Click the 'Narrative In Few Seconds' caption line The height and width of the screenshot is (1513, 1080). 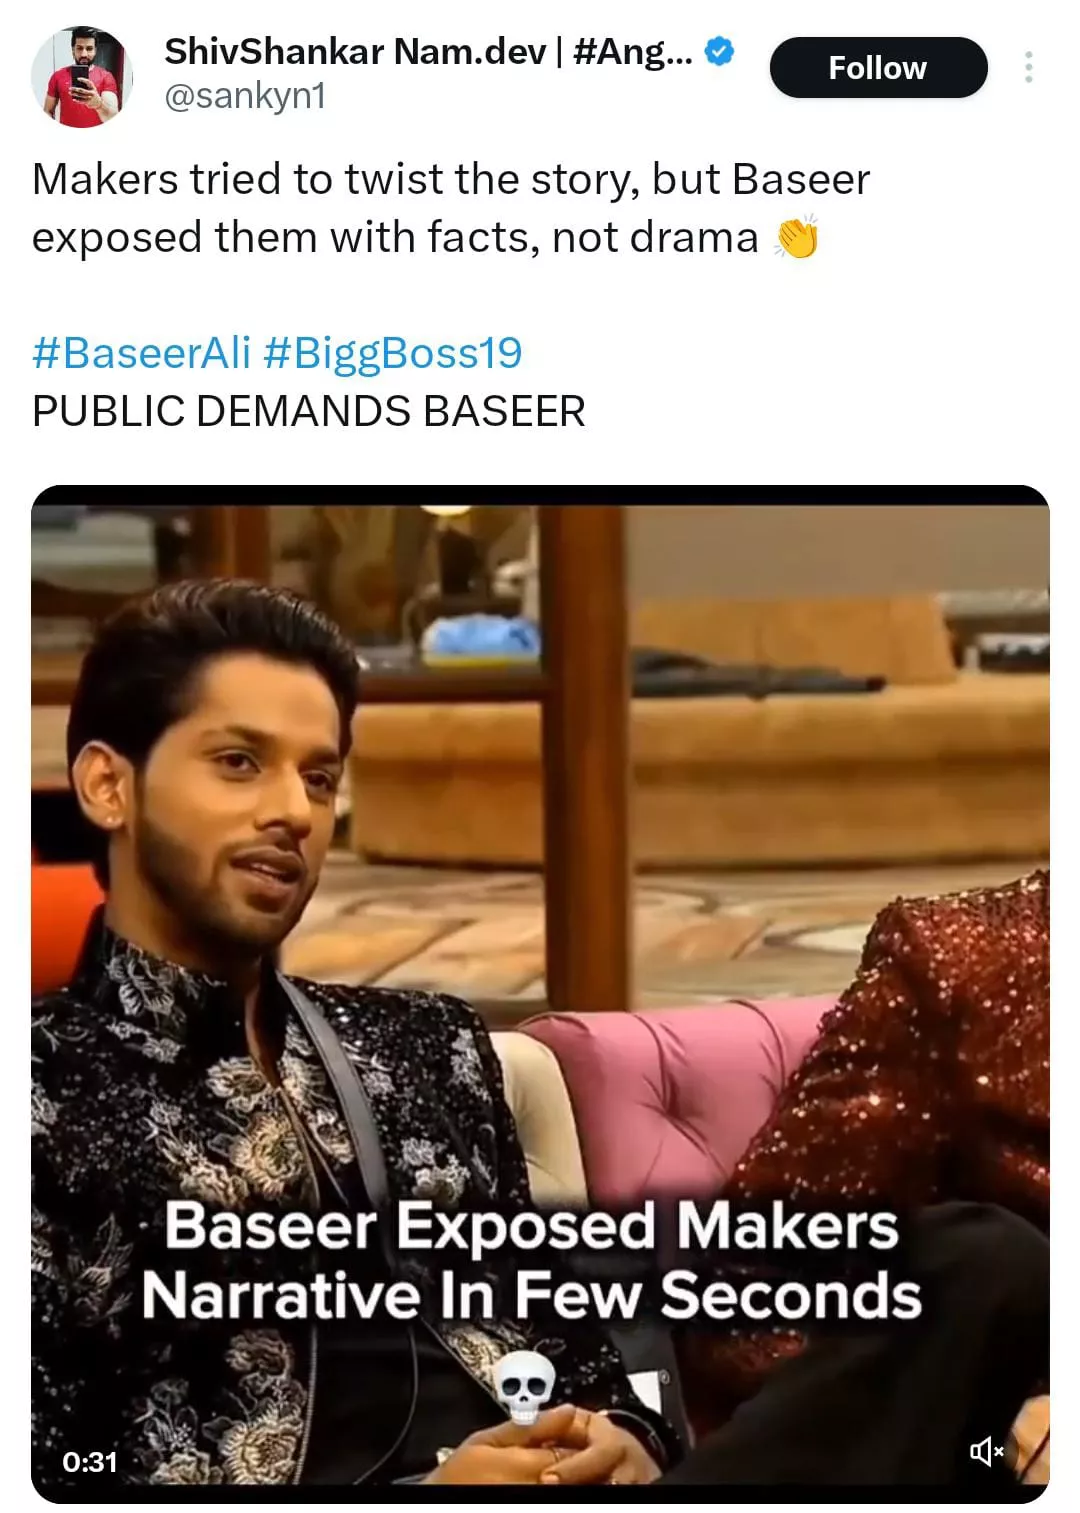click(531, 1295)
